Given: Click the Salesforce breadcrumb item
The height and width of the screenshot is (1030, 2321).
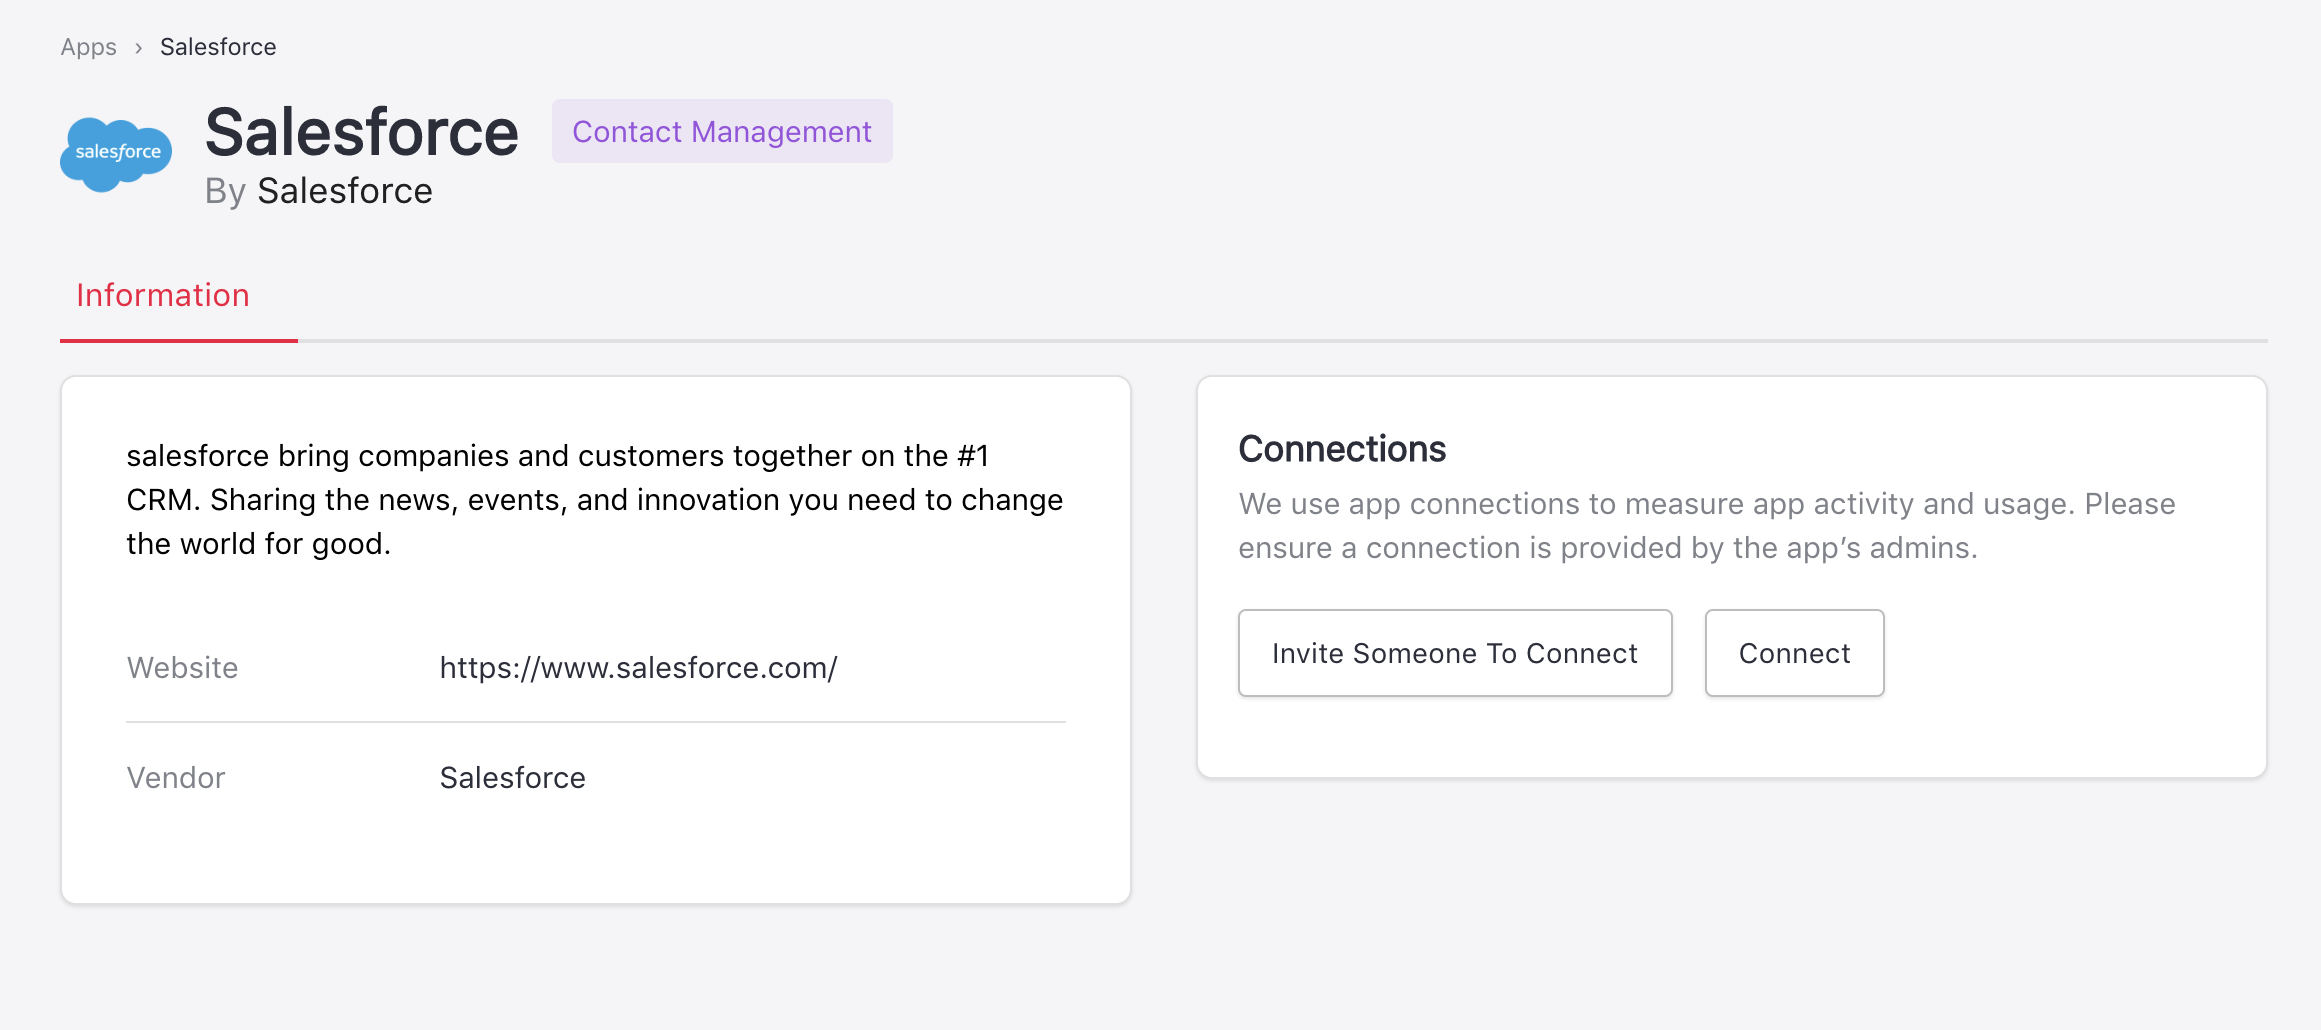Looking at the screenshot, I should (x=218, y=47).
